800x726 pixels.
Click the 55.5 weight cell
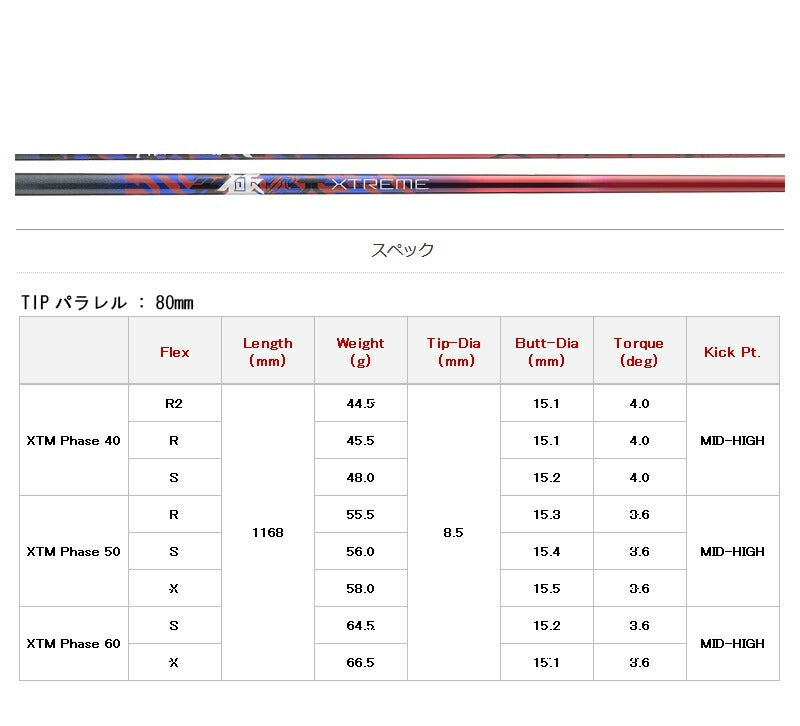(361, 515)
